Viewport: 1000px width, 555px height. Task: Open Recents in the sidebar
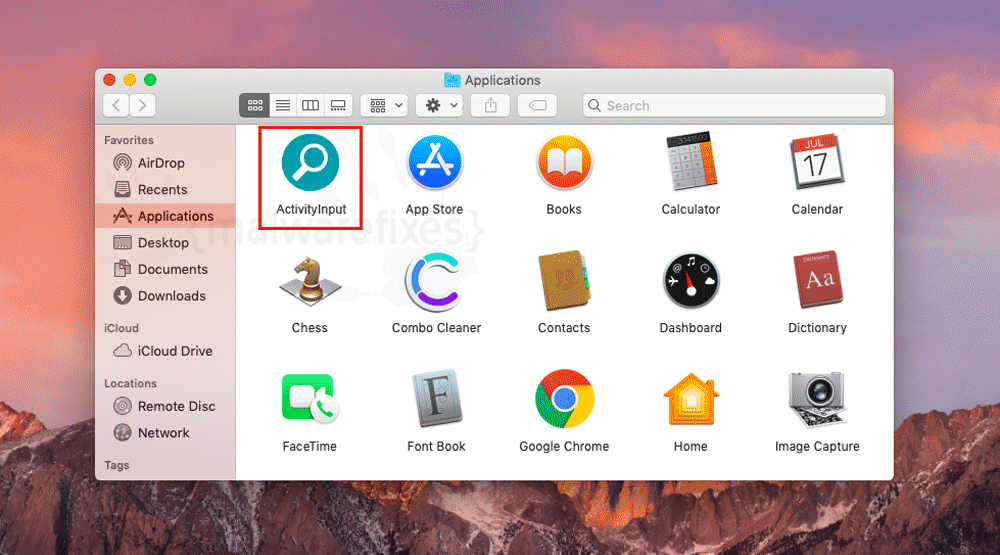(x=165, y=189)
